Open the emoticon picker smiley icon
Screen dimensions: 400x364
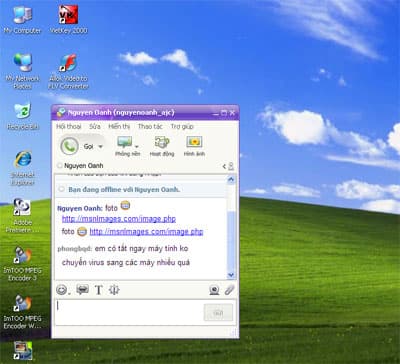coord(62,290)
